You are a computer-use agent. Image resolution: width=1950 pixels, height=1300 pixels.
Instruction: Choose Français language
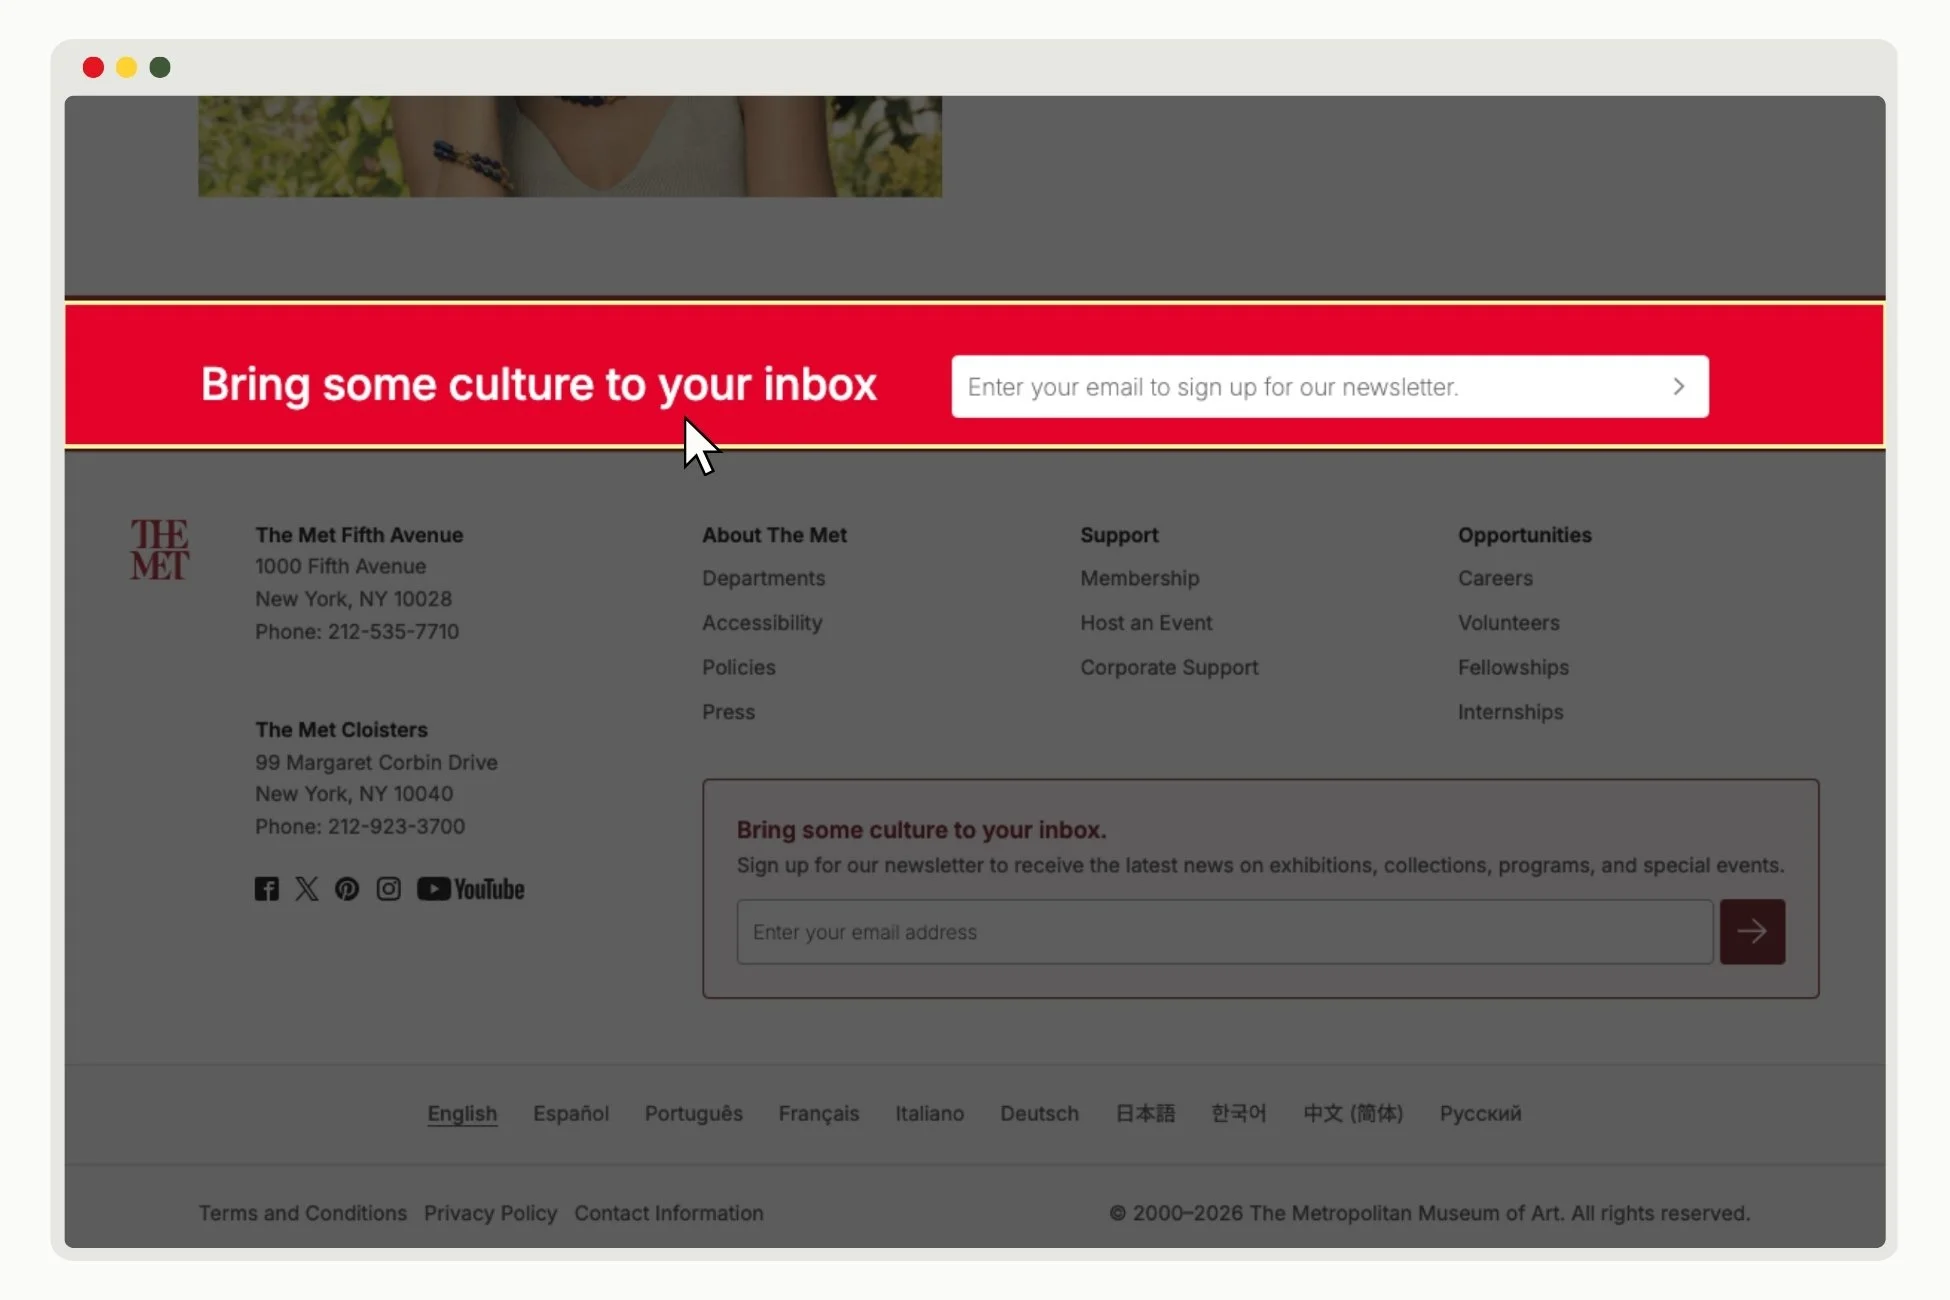[819, 1113]
